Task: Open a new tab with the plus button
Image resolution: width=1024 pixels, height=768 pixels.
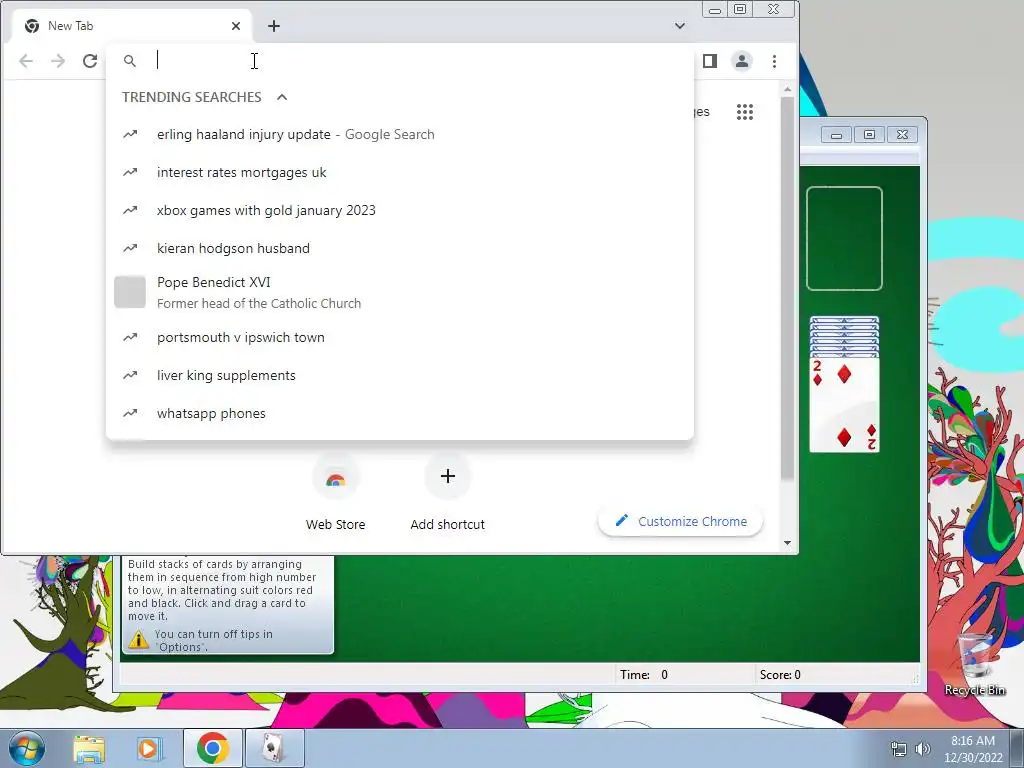Action: pos(274,26)
